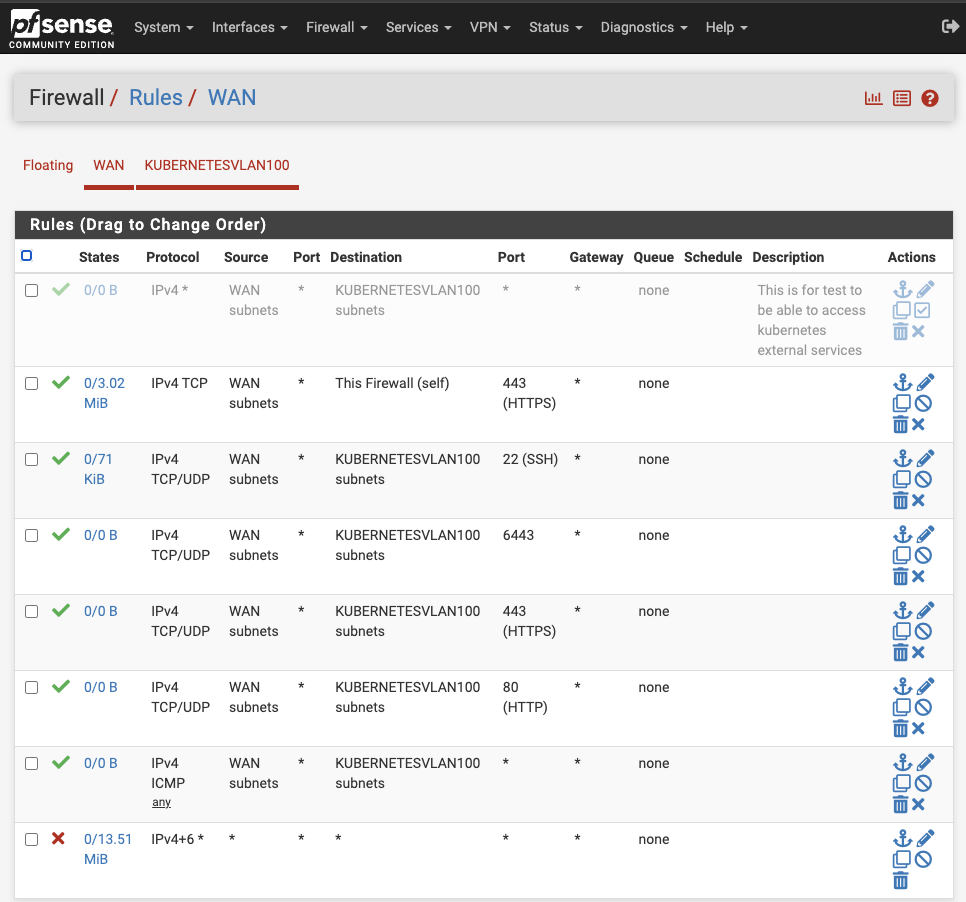
Task: Disable the 80 (HTTP) rule via ban icon
Action: click(x=924, y=708)
